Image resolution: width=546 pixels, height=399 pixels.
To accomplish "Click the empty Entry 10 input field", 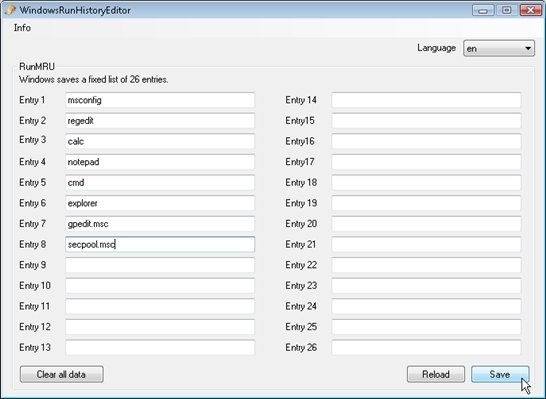I will [160, 285].
